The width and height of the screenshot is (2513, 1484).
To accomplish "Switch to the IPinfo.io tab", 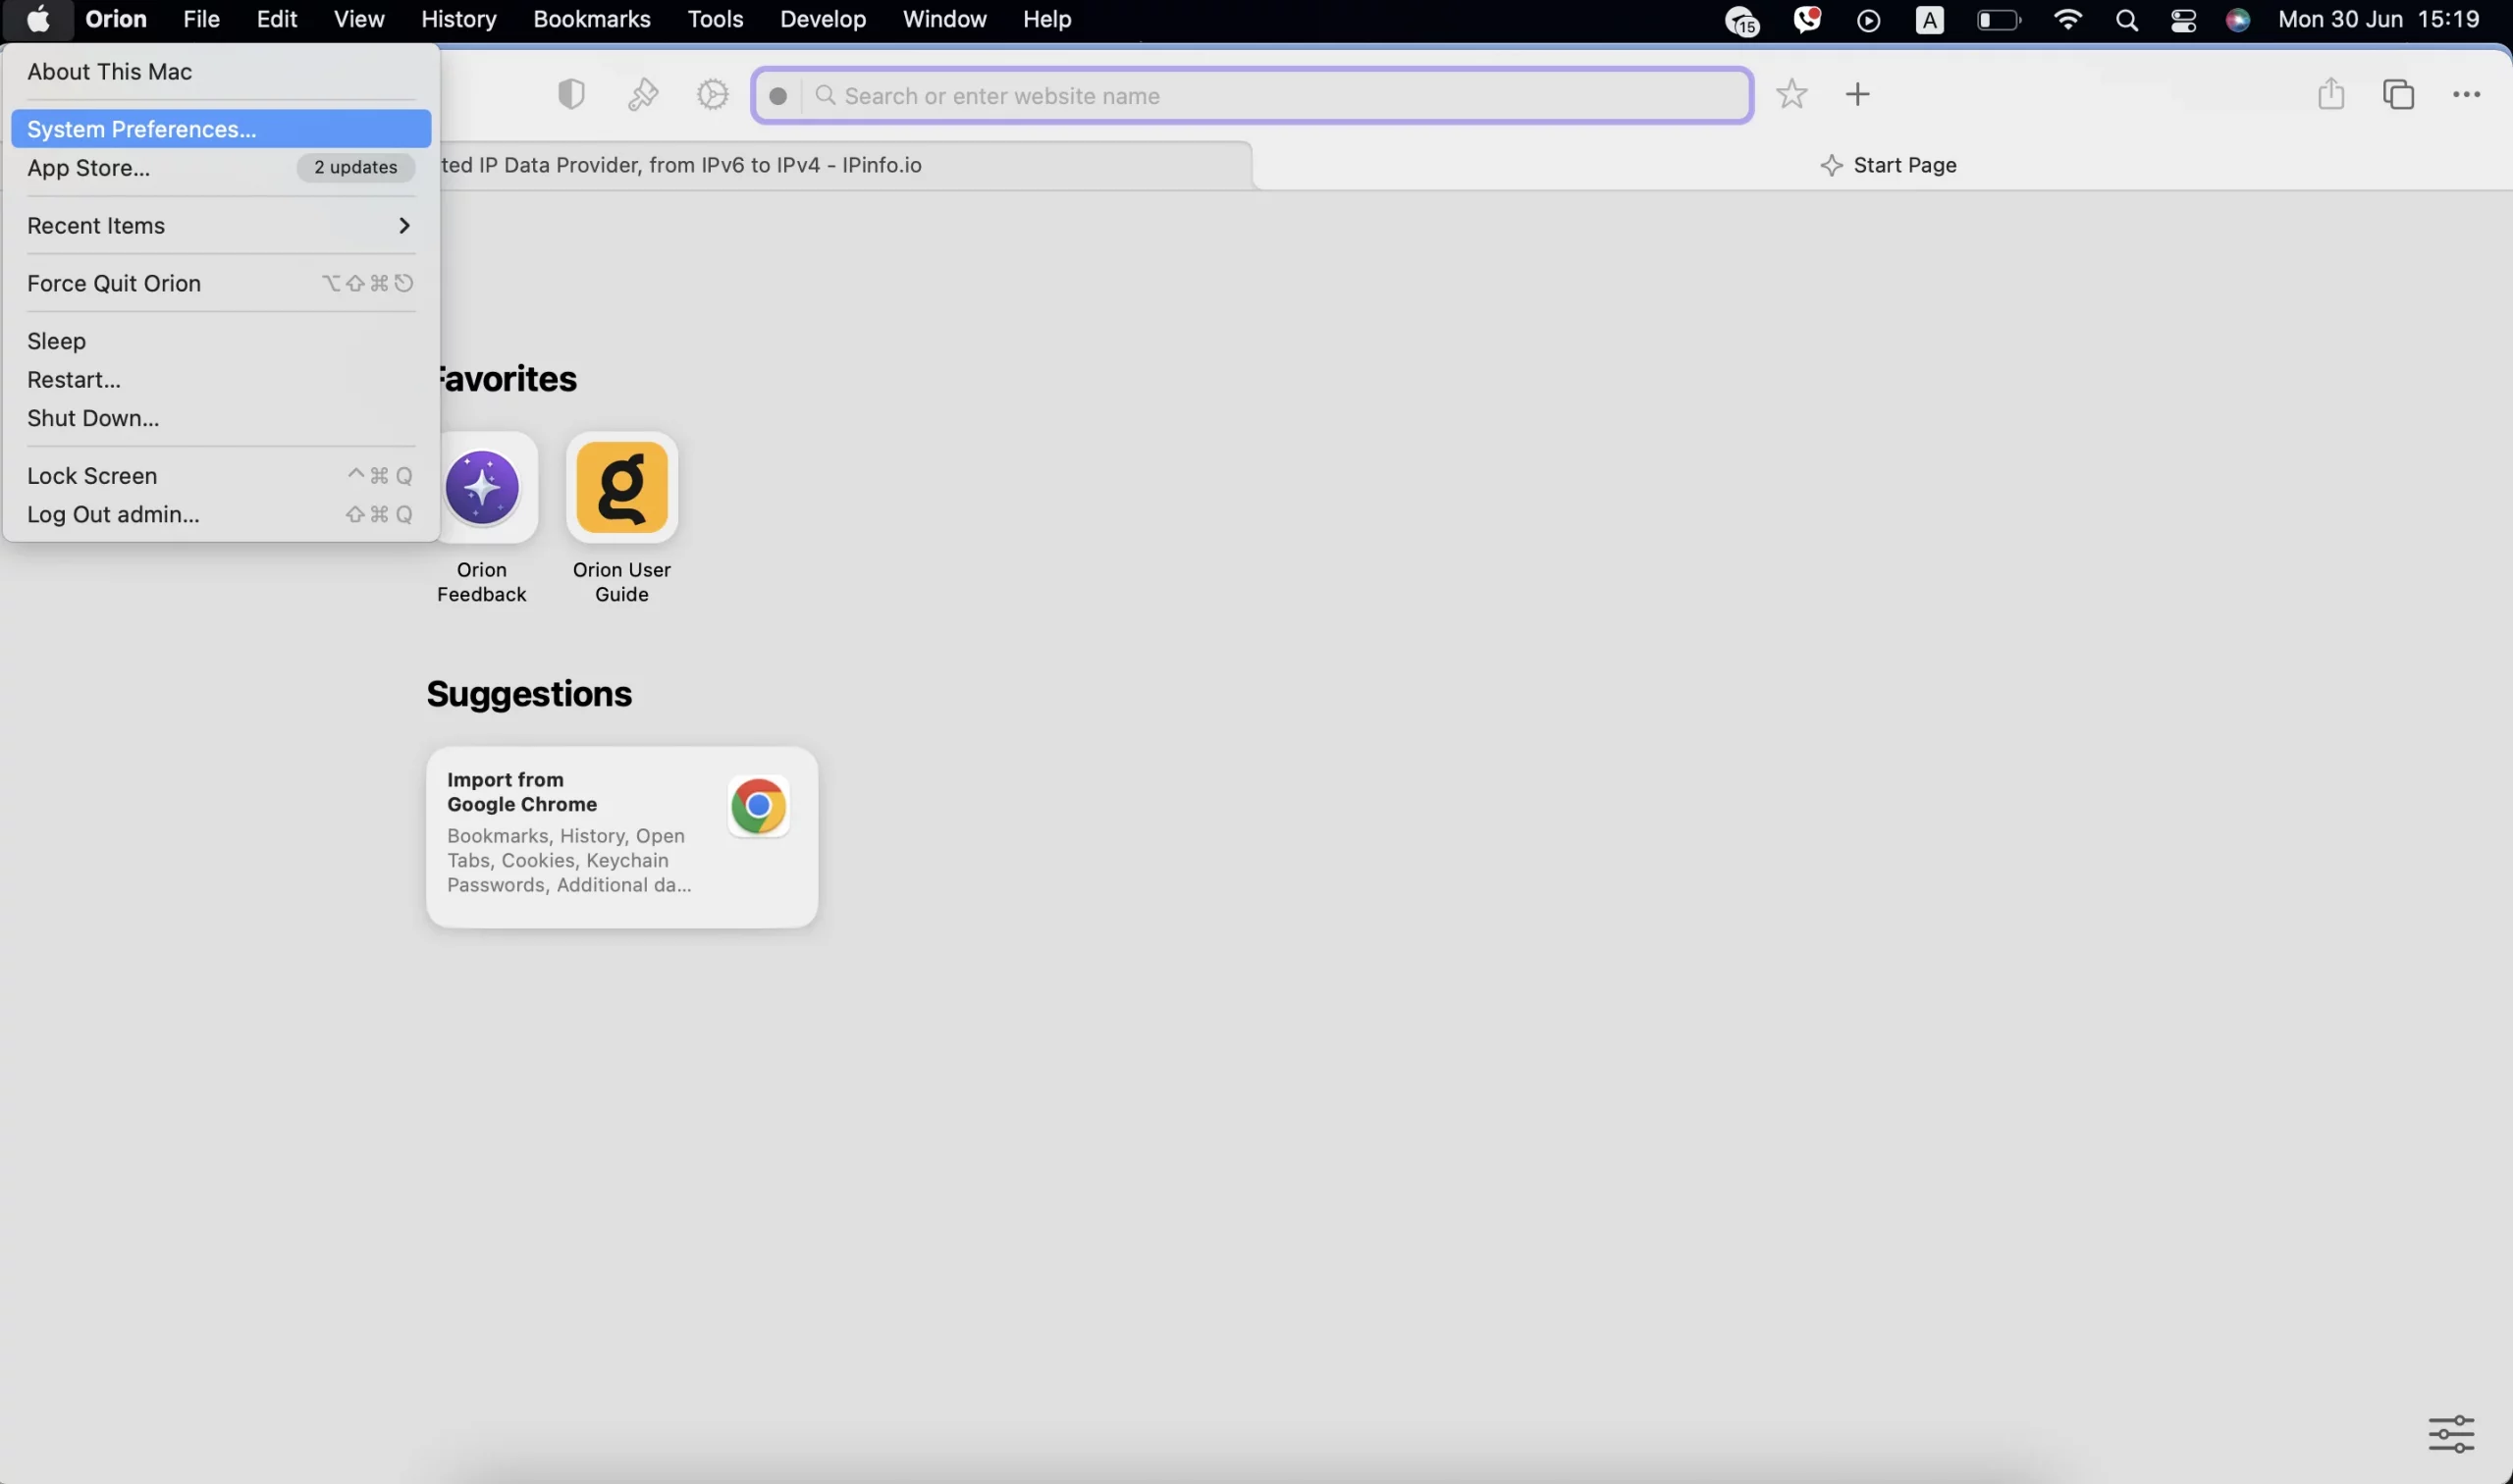I will pos(845,166).
